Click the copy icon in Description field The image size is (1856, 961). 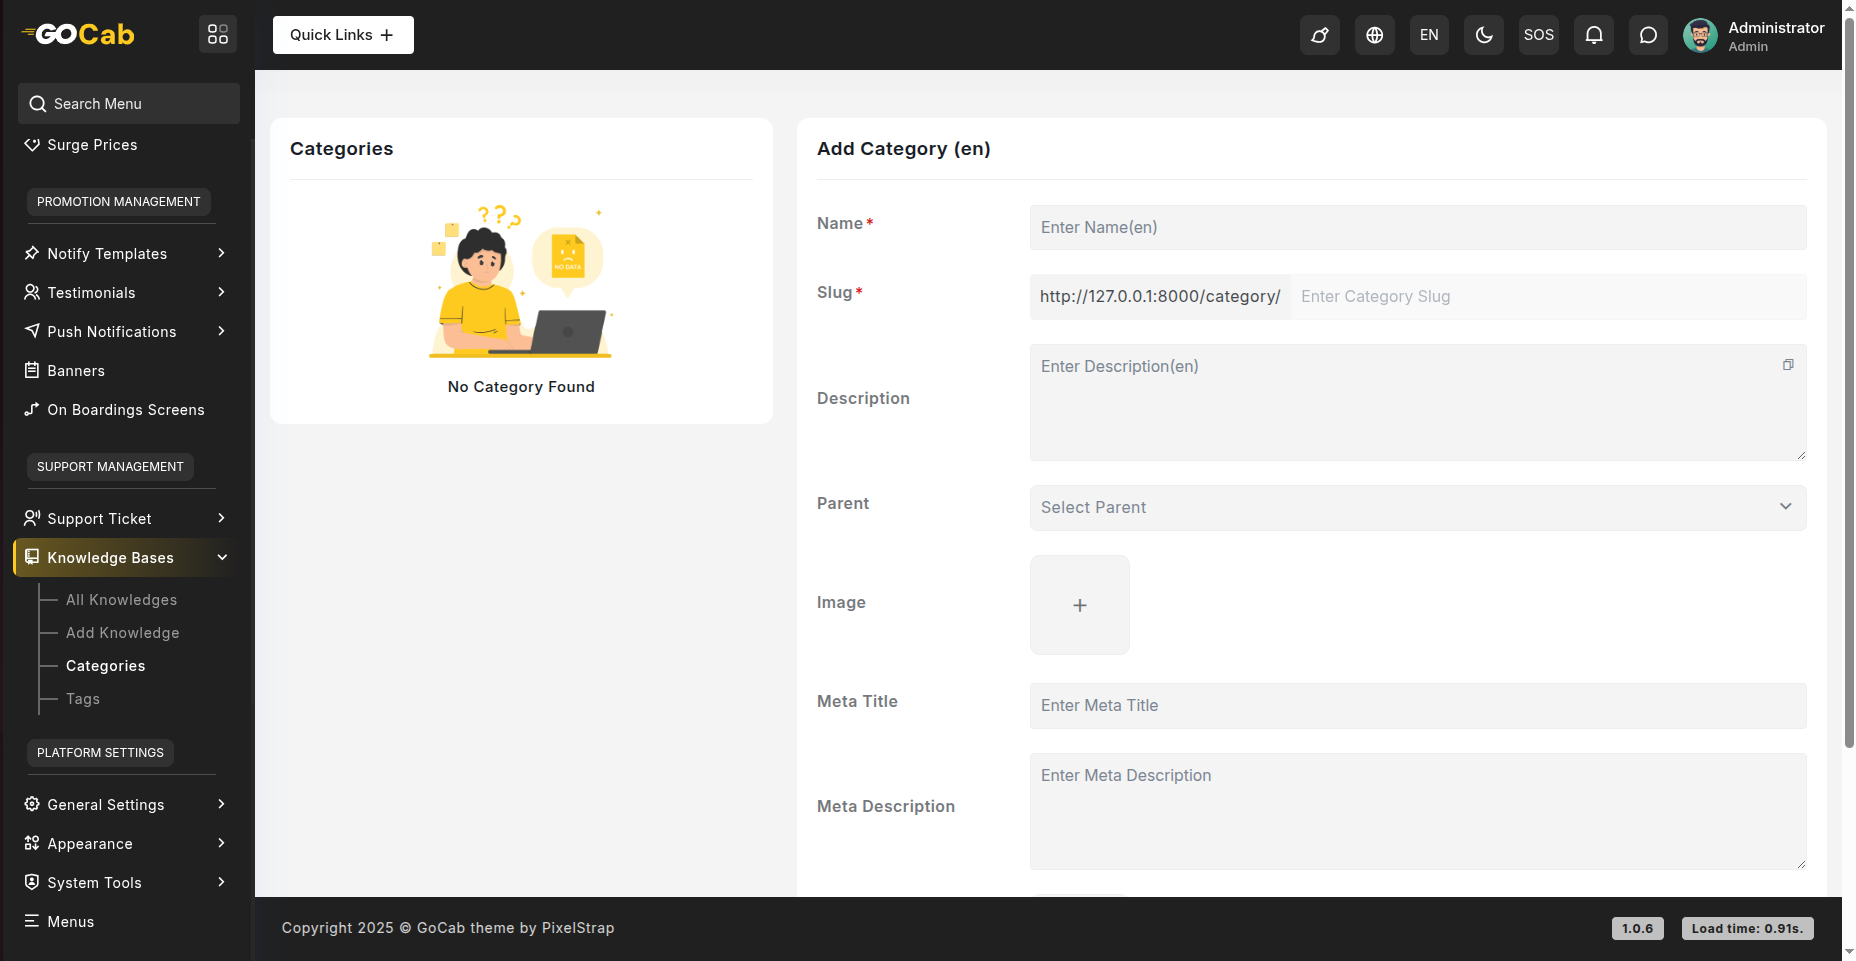click(x=1788, y=365)
